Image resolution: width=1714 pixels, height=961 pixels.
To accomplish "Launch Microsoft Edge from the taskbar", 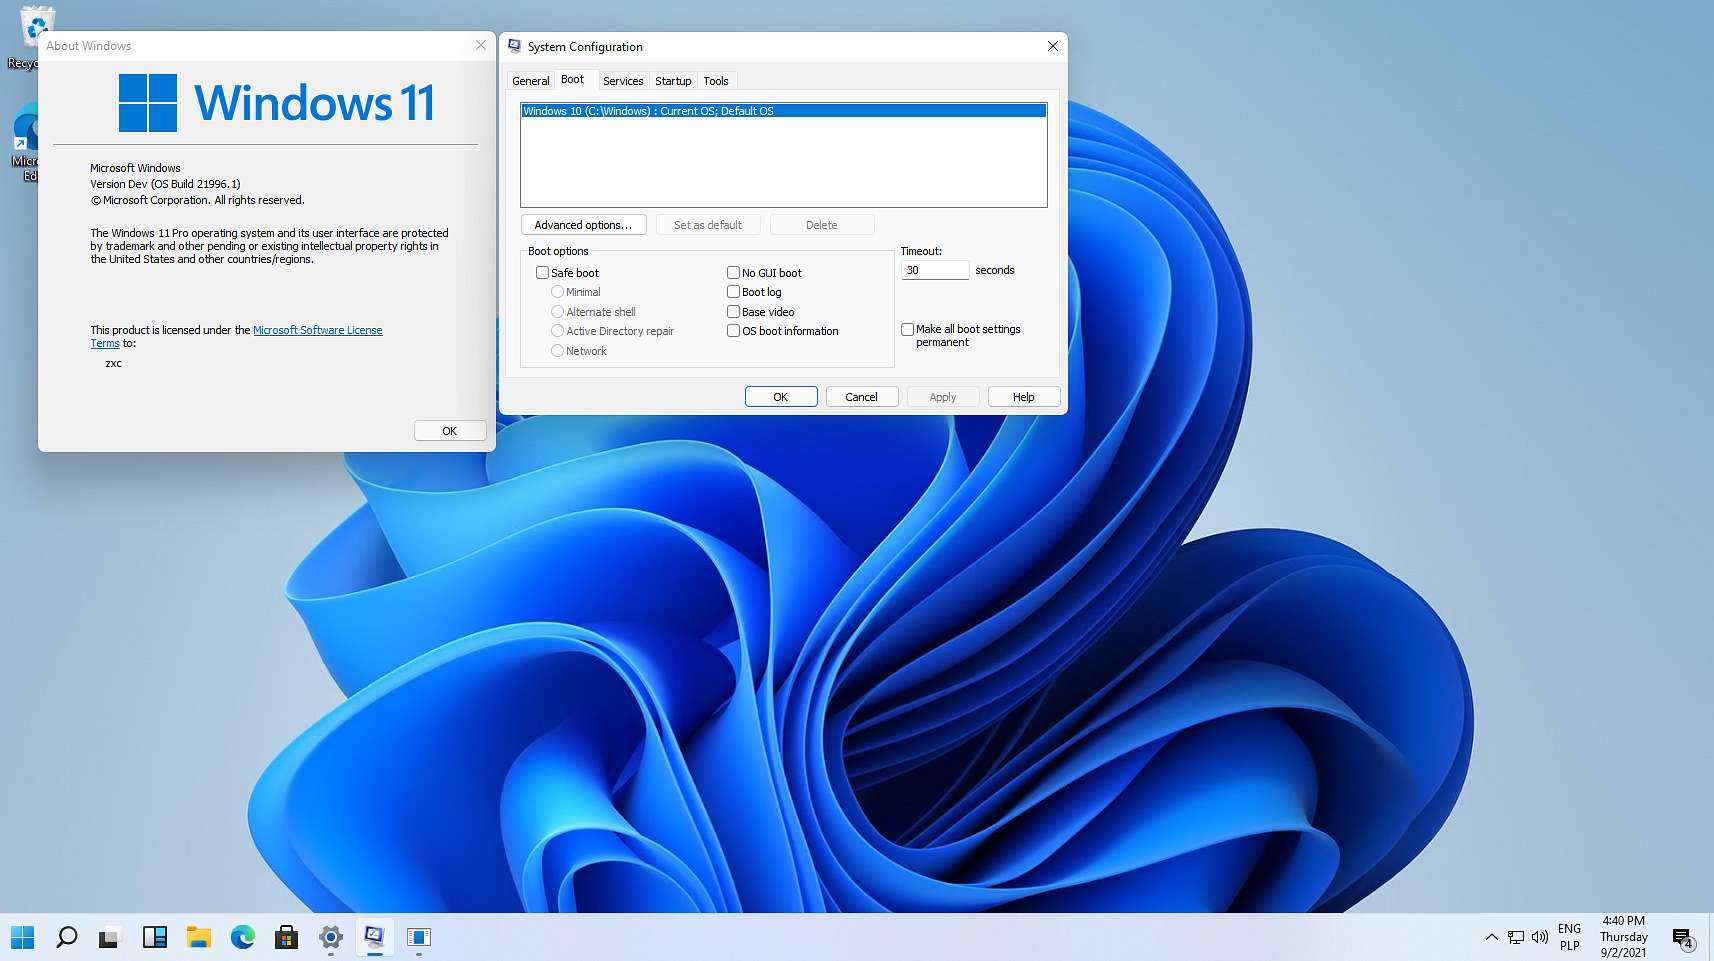I will tap(243, 937).
